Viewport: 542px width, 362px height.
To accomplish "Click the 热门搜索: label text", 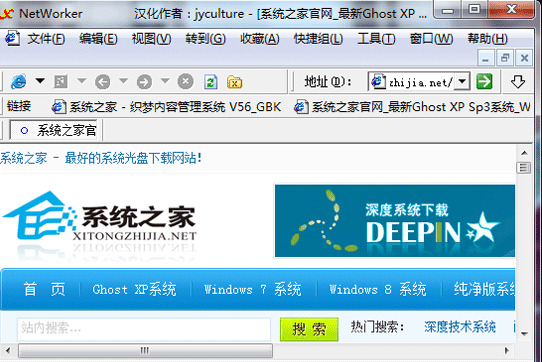I will 377,327.
